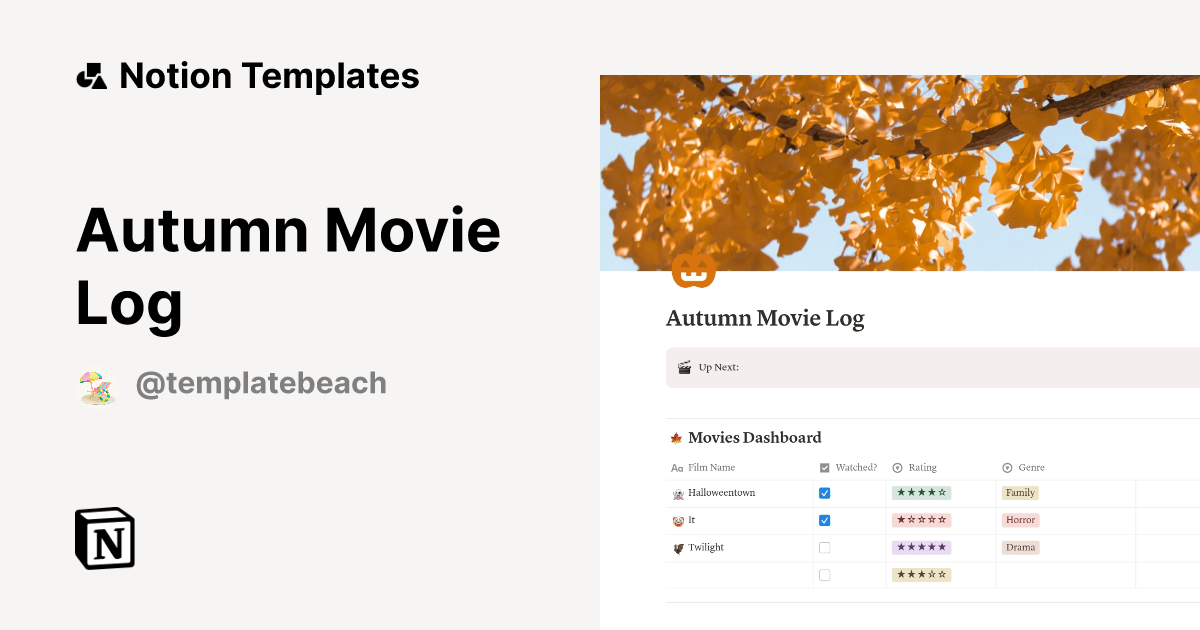Click the Movies Dashboard heading
The width and height of the screenshot is (1200, 630).
click(754, 437)
